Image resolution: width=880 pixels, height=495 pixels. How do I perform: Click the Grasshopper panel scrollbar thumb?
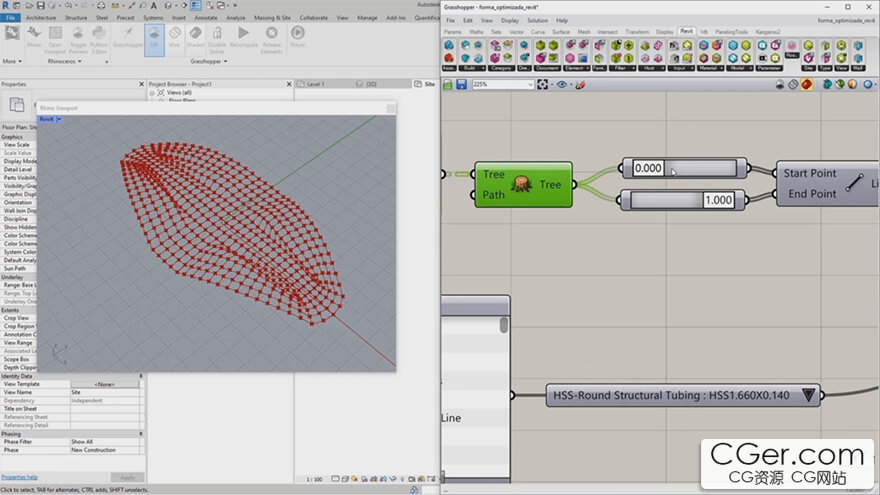503,325
